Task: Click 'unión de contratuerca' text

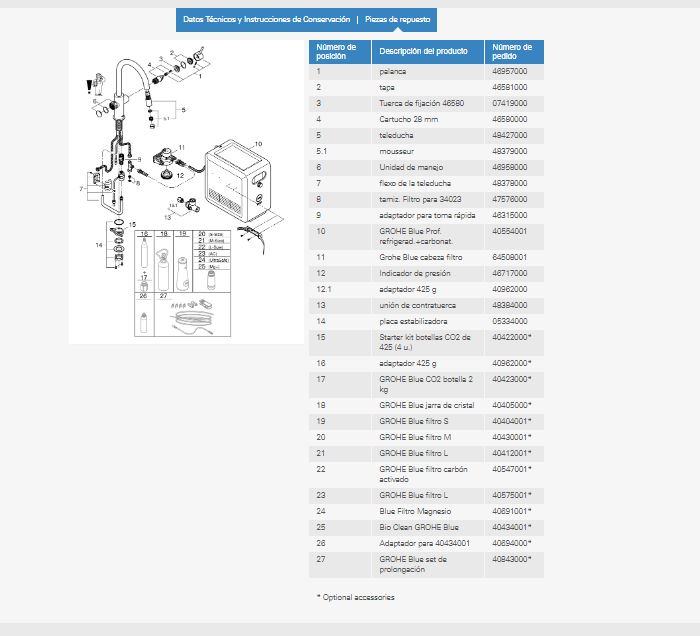Action: coord(417,306)
